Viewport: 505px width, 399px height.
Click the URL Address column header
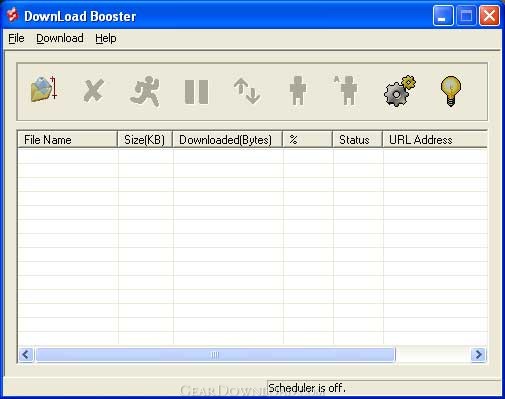point(435,140)
